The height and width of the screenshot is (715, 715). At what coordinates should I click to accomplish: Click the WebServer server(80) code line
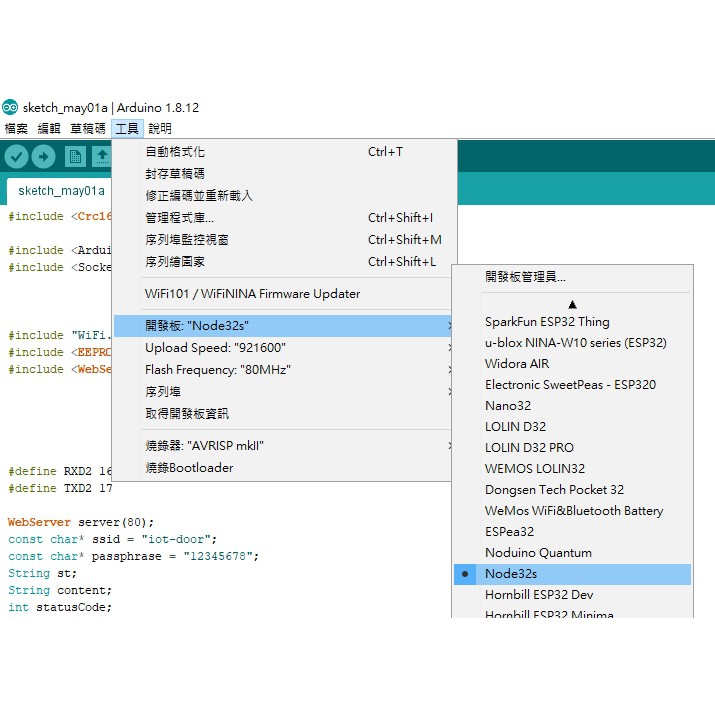[81, 522]
